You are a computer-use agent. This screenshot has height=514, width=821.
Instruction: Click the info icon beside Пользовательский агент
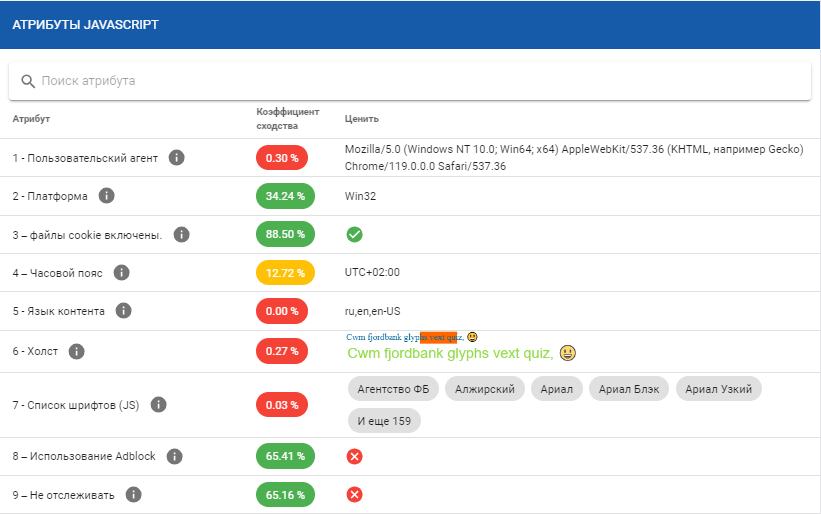(x=177, y=158)
